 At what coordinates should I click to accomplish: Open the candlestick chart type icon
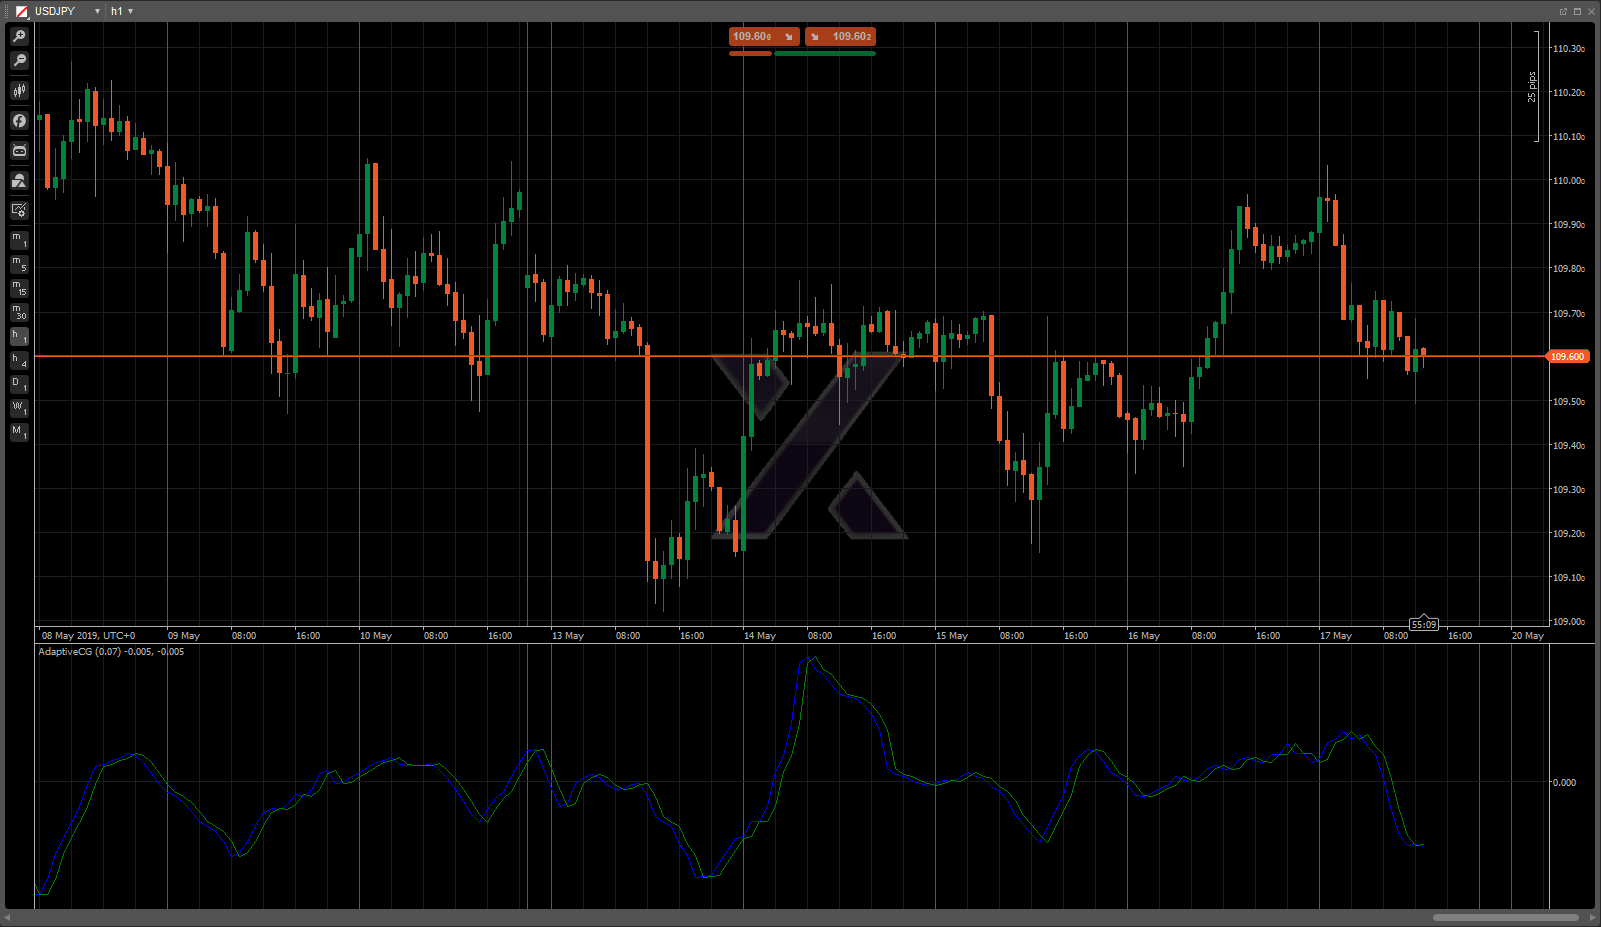point(19,91)
